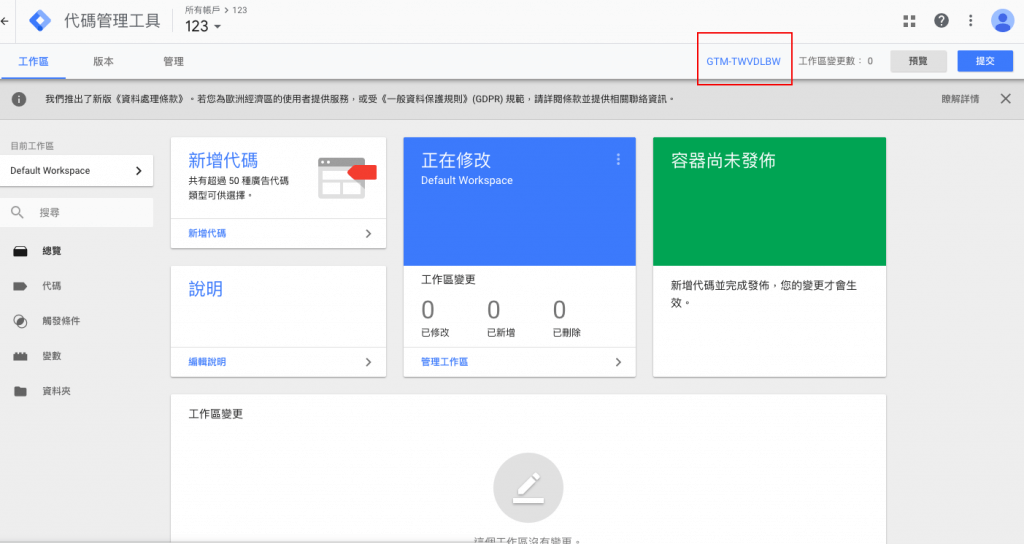This screenshot has width=1024, height=544.
Task: Click the 容器尚未發佈 green card
Action: click(x=769, y=201)
